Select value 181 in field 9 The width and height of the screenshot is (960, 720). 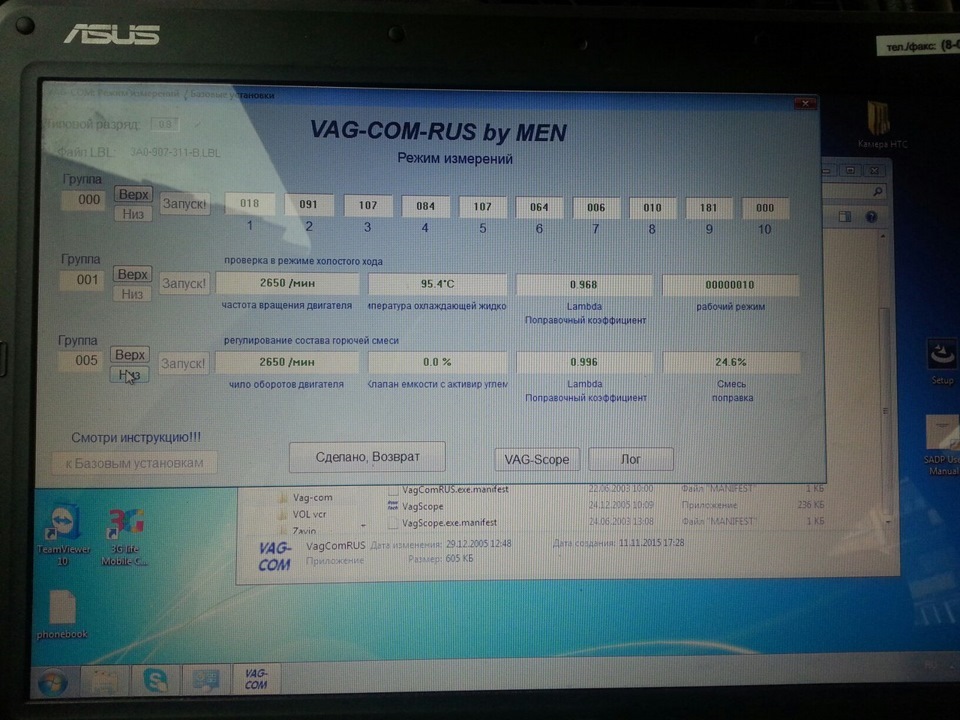(x=708, y=208)
